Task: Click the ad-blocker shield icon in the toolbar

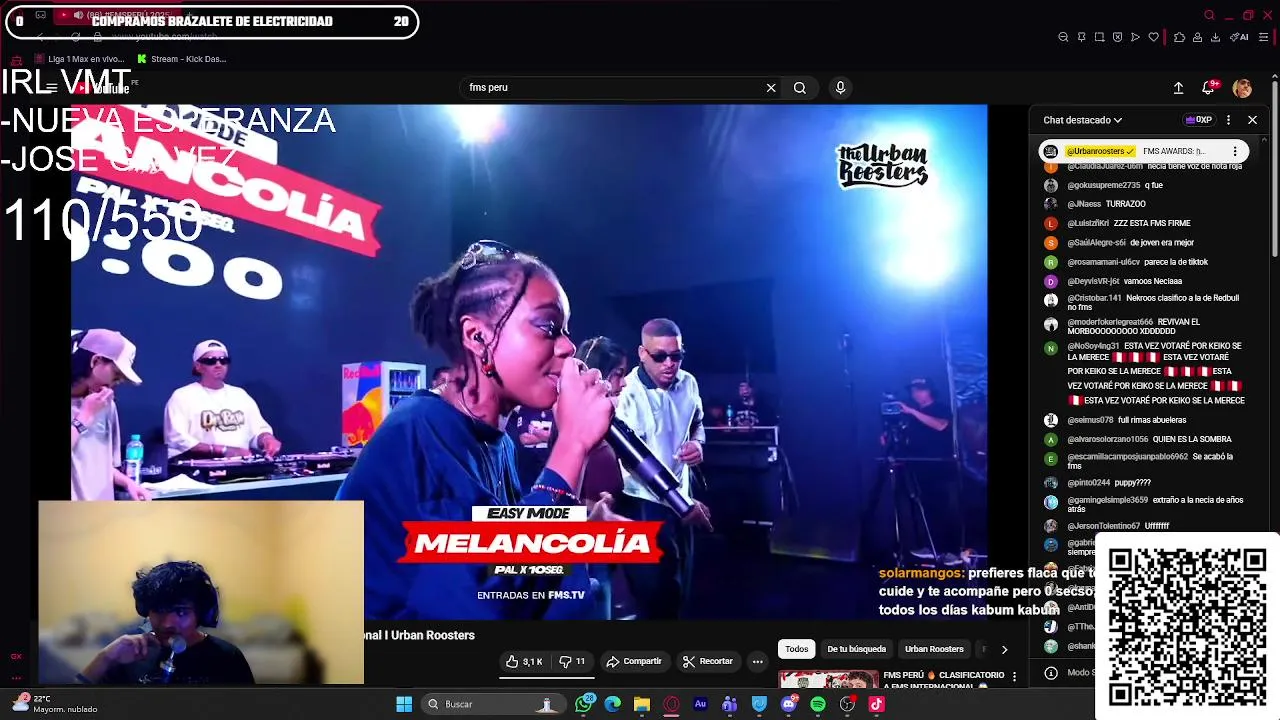Action: (1117, 37)
